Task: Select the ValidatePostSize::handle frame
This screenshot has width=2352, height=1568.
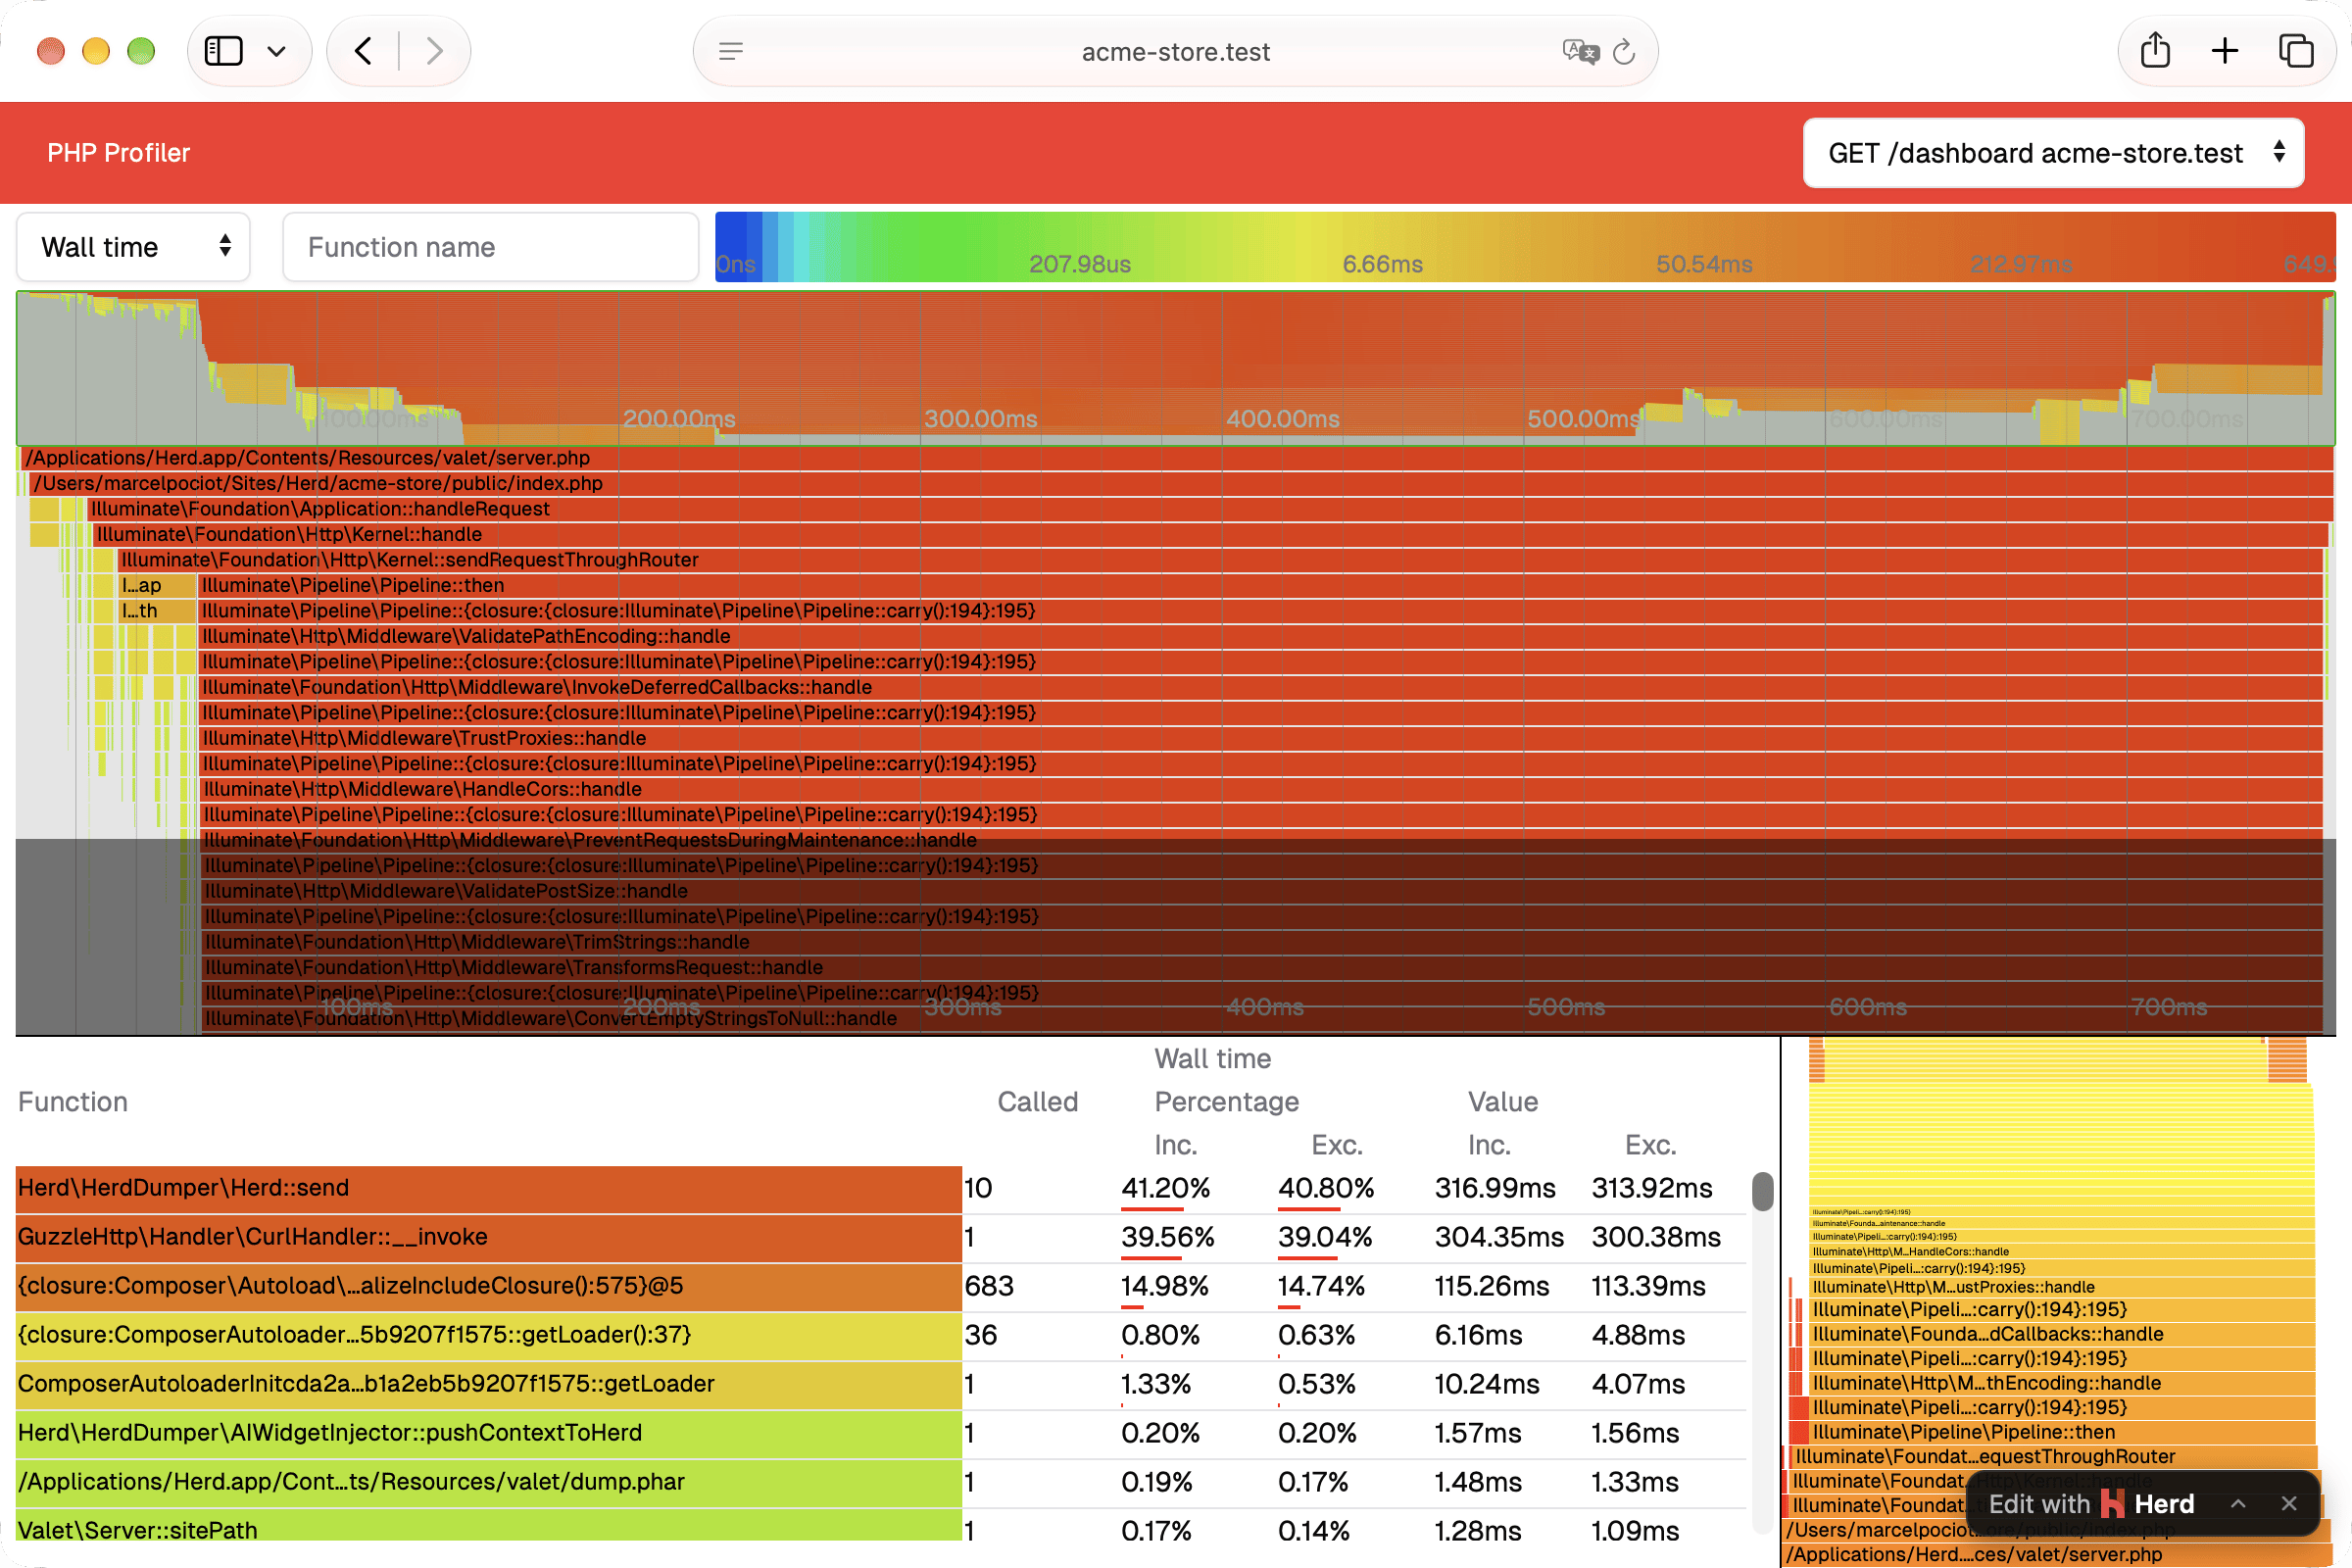Action: (1262, 892)
